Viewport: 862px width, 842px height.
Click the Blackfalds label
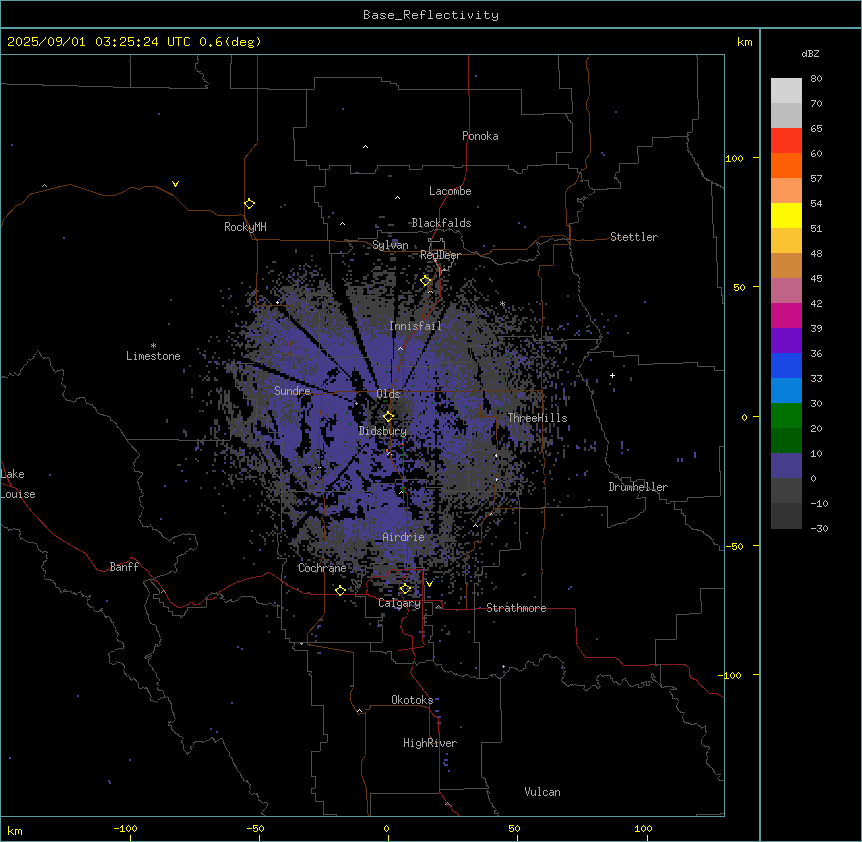tap(441, 223)
